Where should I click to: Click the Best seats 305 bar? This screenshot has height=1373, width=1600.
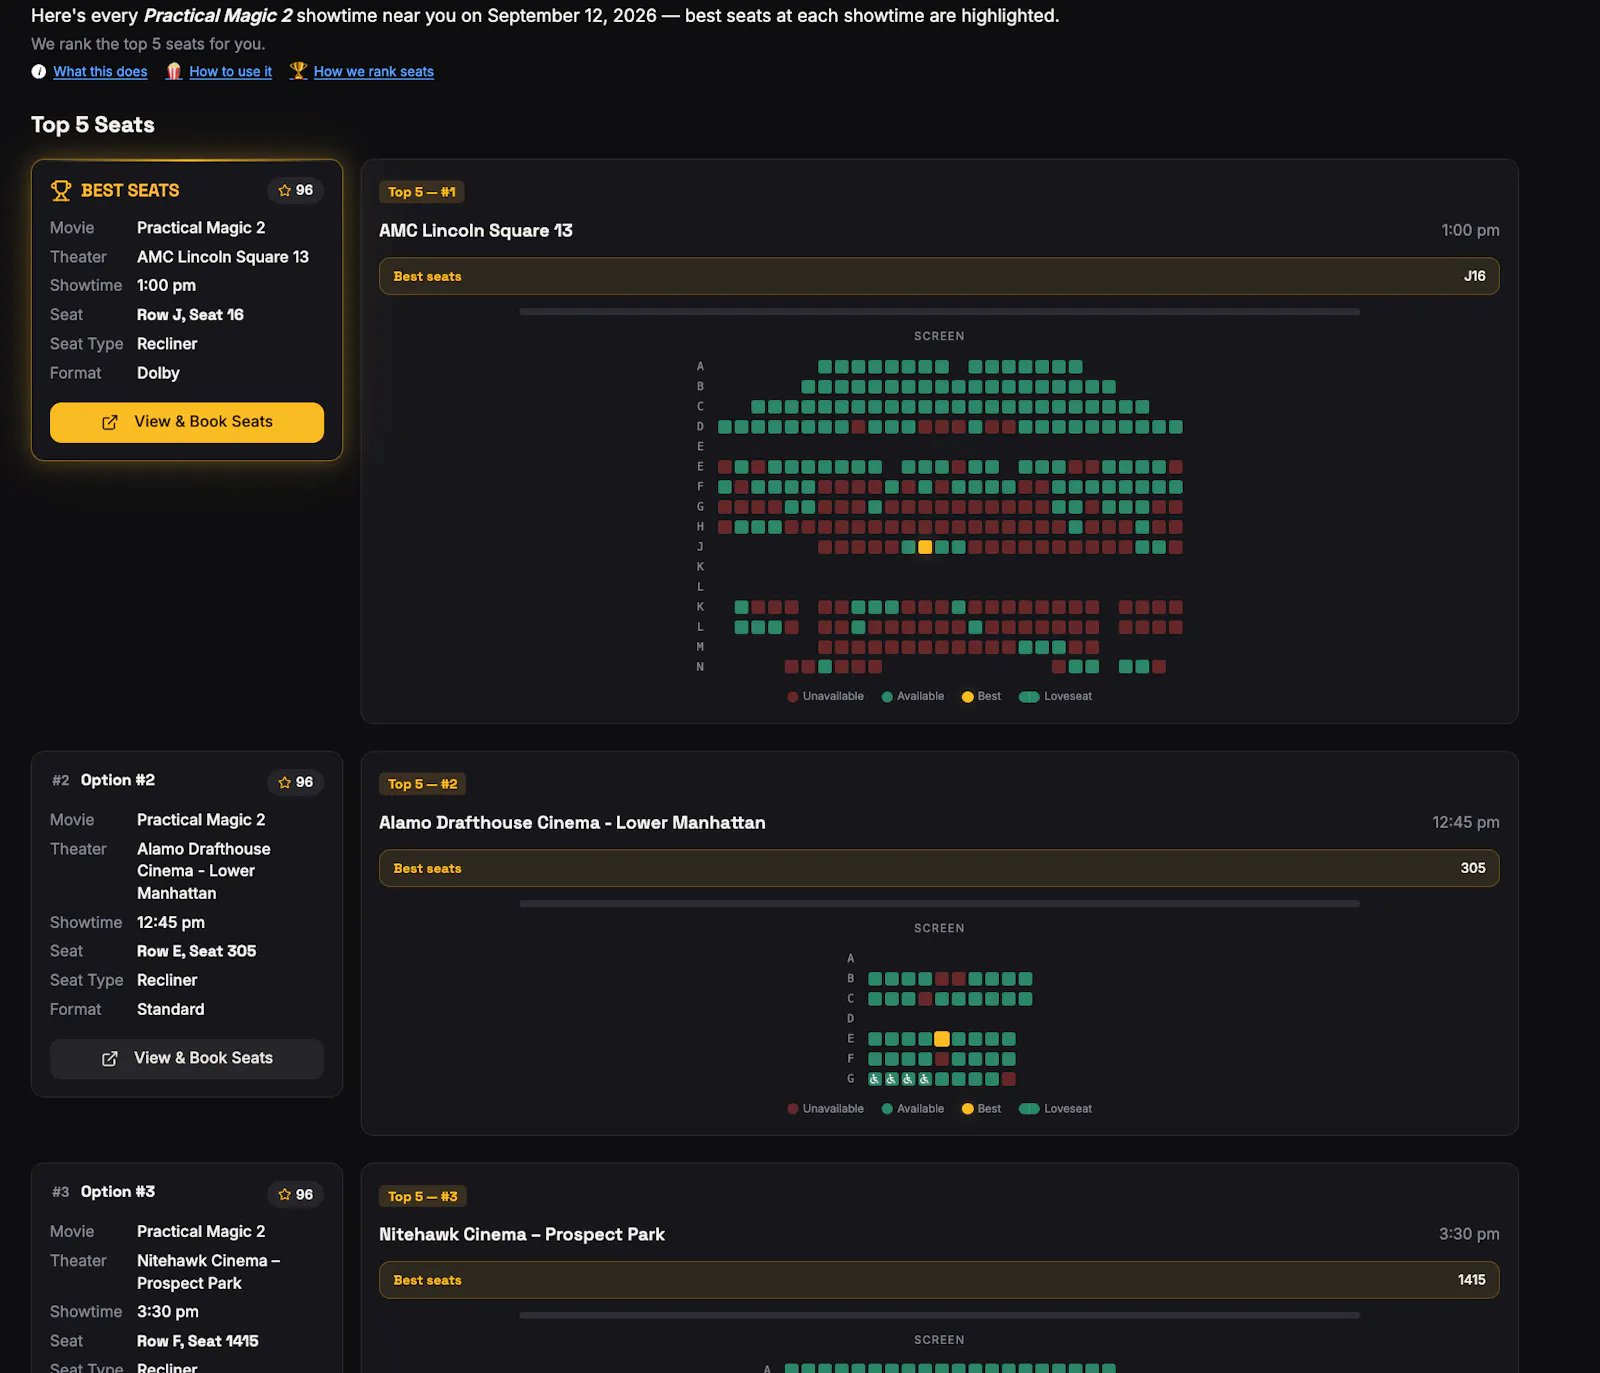coord(939,868)
